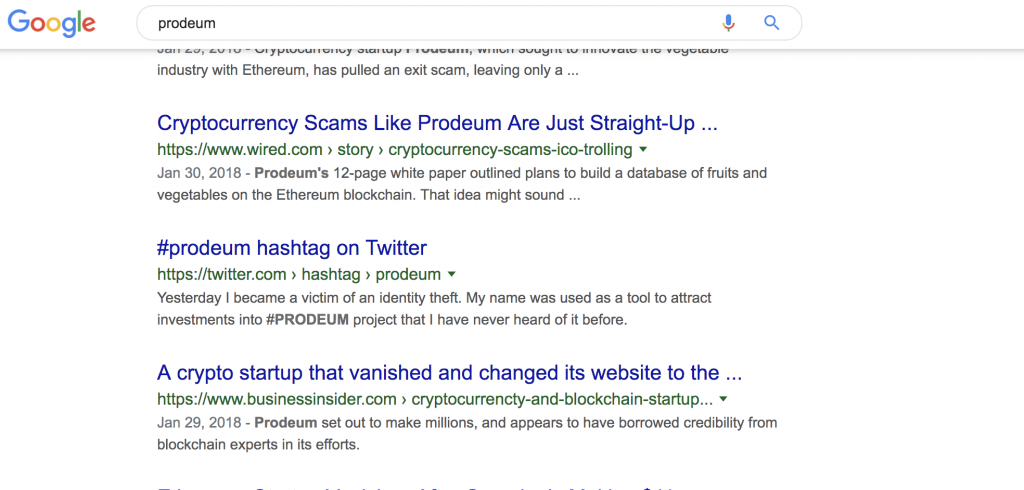Image resolution: width=1024 pixels, height=490 pixels.
Task: Expand dropdown arrow beside wired.com URL
Action: [x=643, y=150]
